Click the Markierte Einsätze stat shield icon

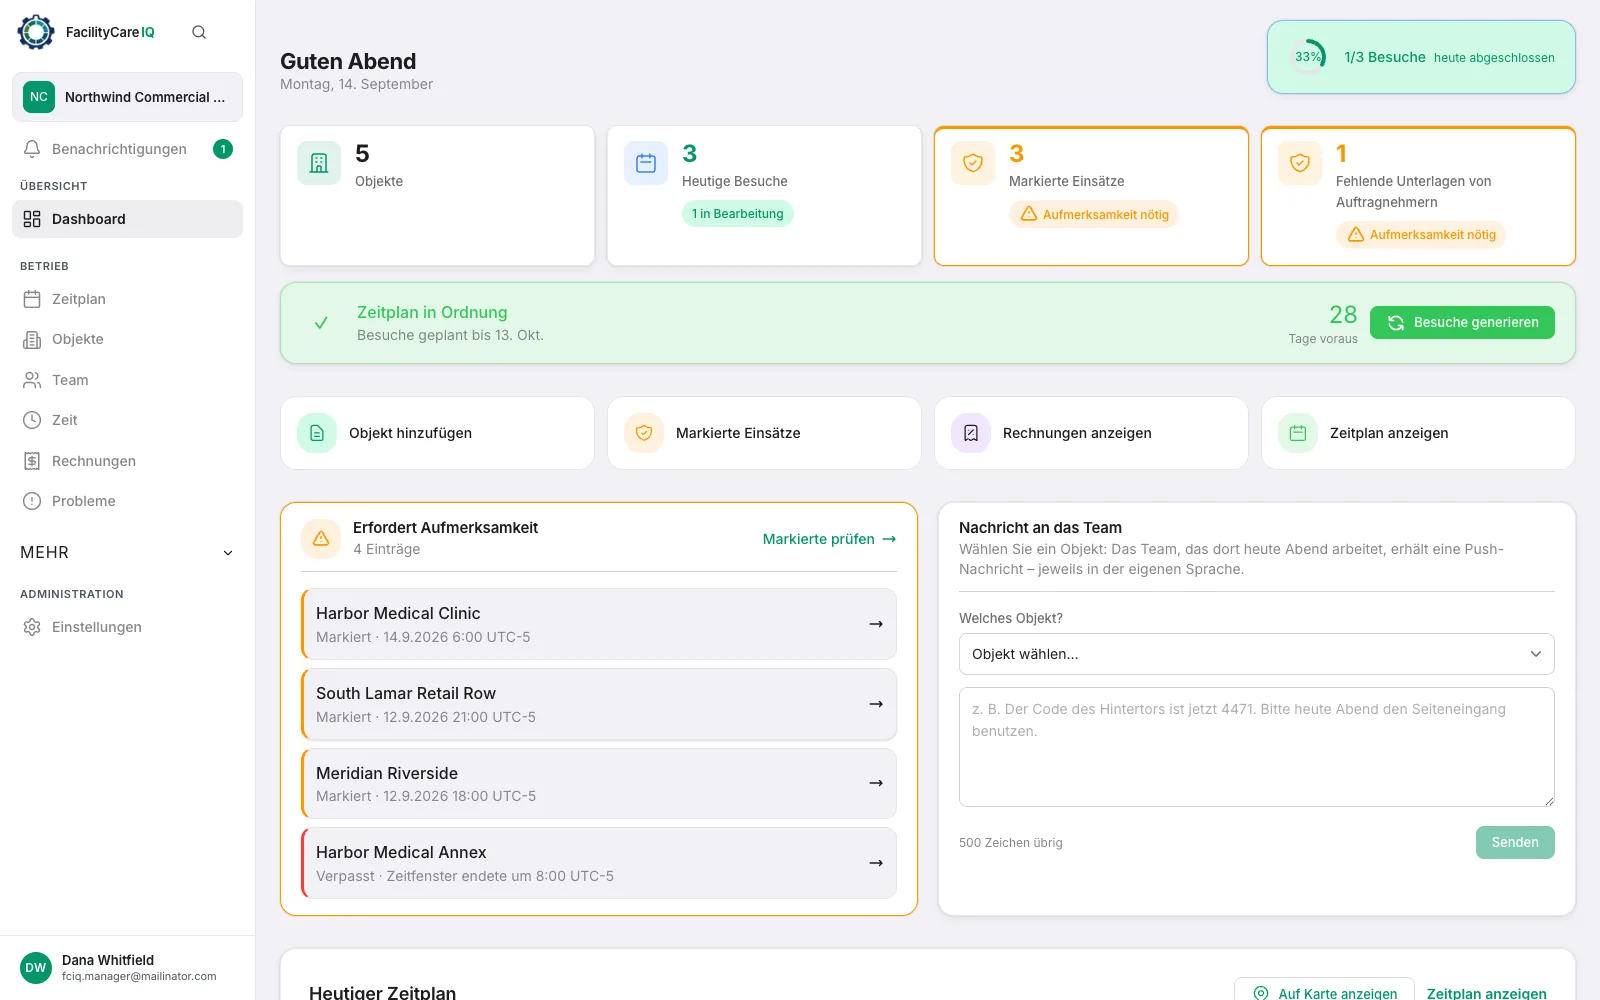973,163
